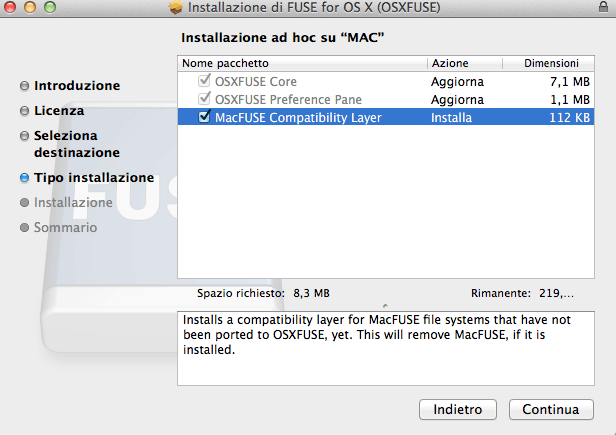Click the Installazione step bullet

(x=24, y=203)
